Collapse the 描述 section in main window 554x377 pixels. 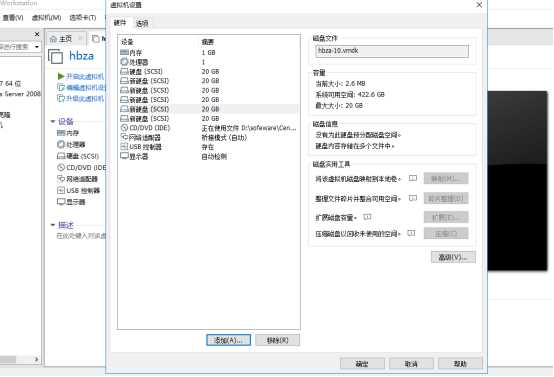[53, 225]
